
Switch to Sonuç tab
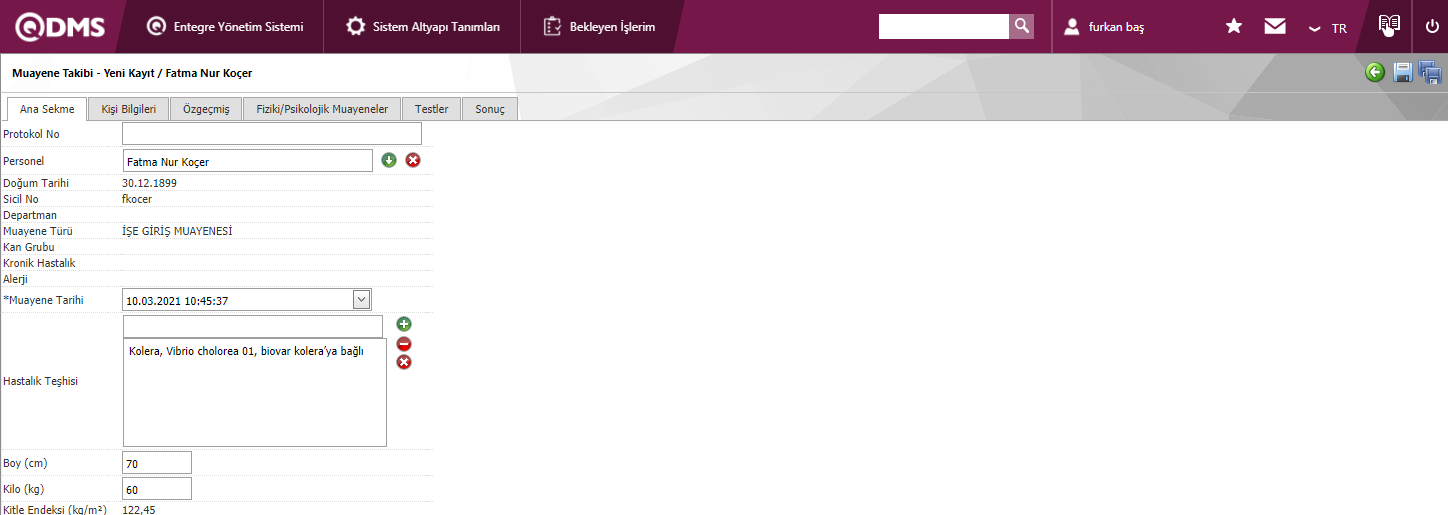pos(490,109)
